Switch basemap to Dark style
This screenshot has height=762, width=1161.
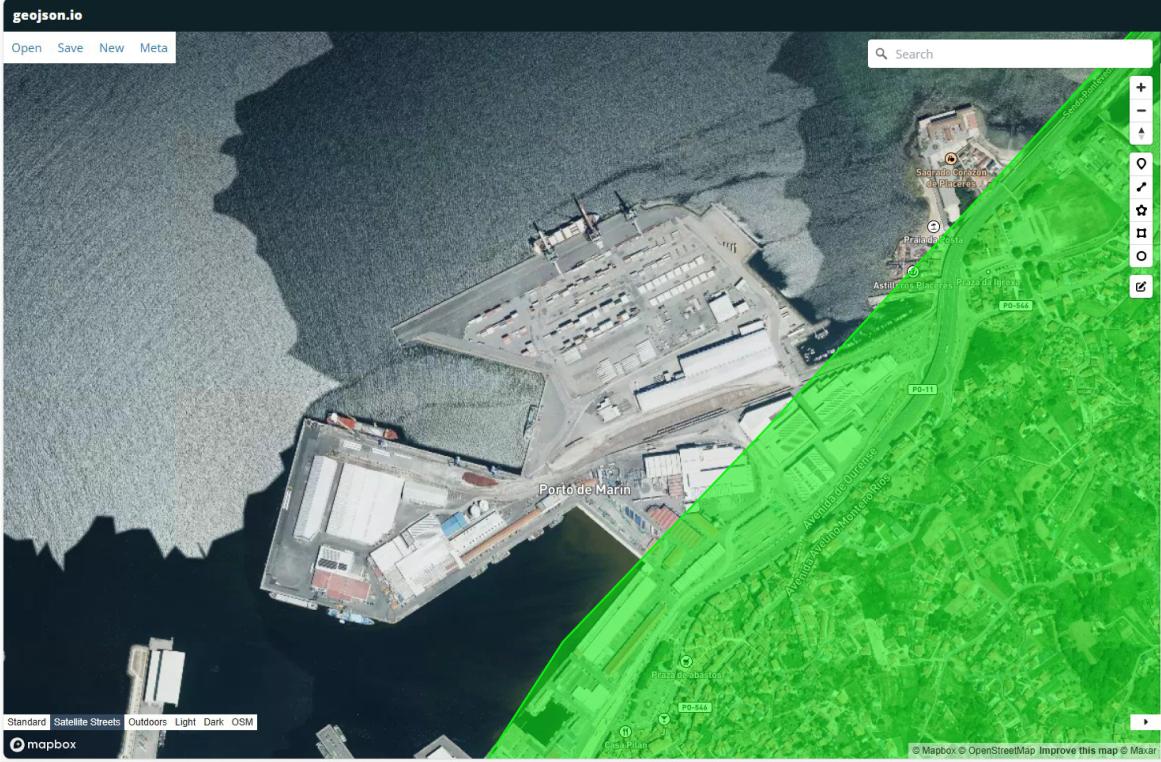(213, 722)
